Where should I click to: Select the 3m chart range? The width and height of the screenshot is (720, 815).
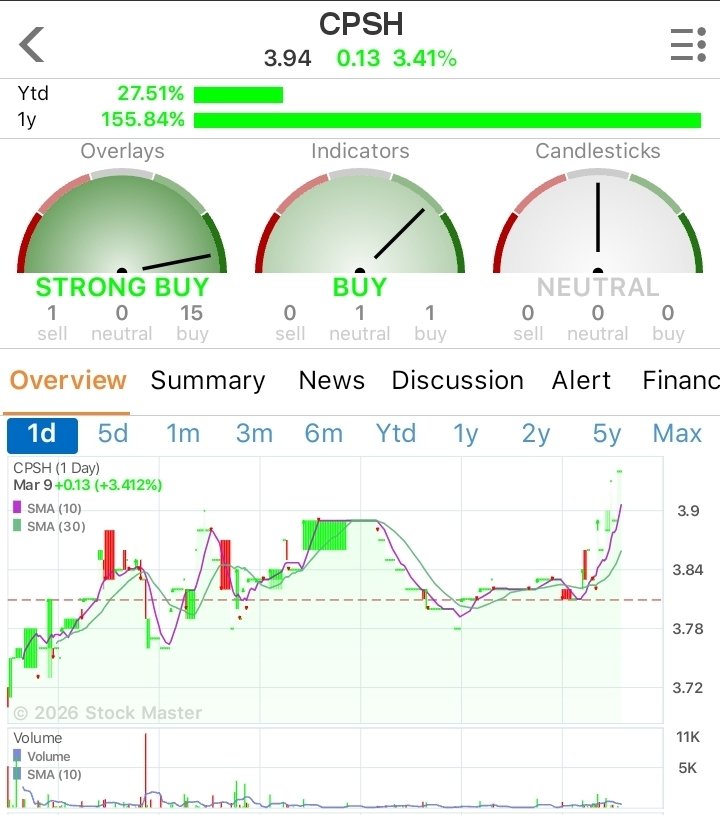(254, 433)
